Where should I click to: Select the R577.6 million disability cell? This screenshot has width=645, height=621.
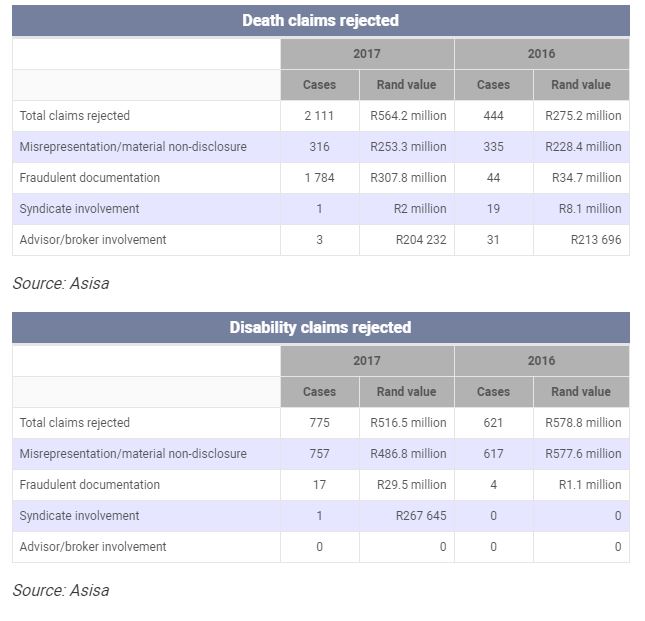(583, 454)
